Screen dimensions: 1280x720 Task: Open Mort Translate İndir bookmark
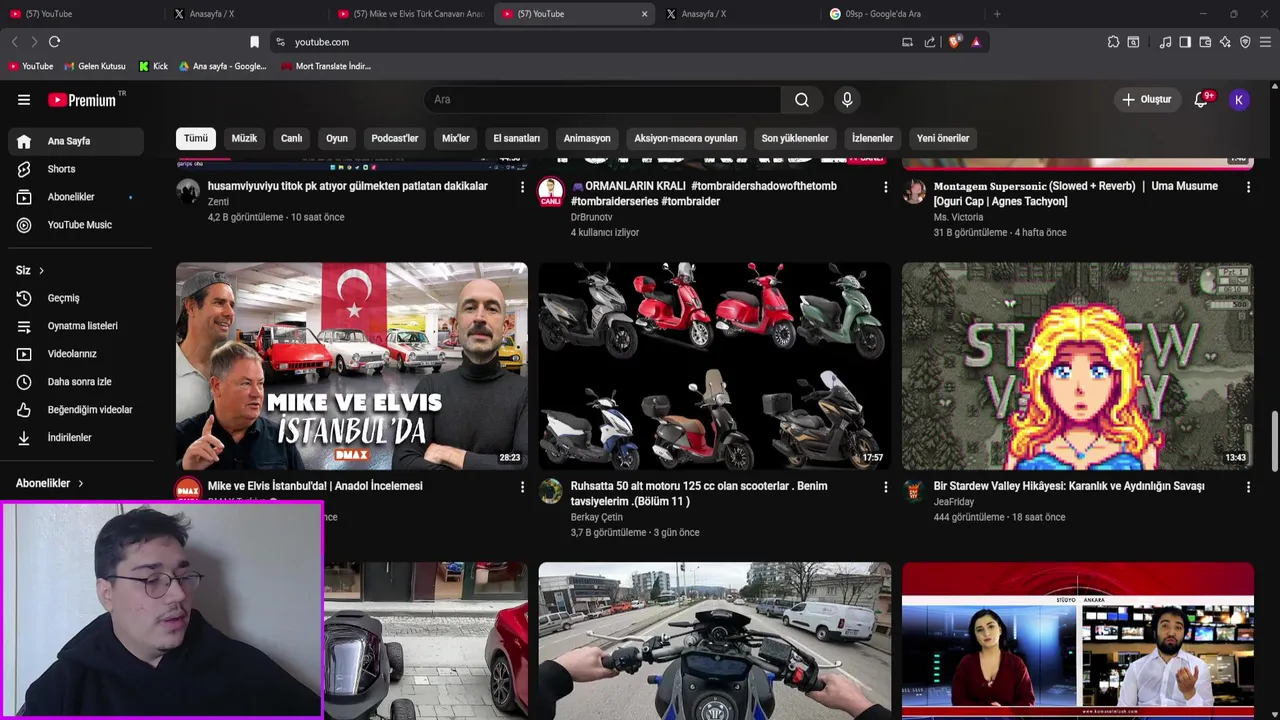(326, 66)
